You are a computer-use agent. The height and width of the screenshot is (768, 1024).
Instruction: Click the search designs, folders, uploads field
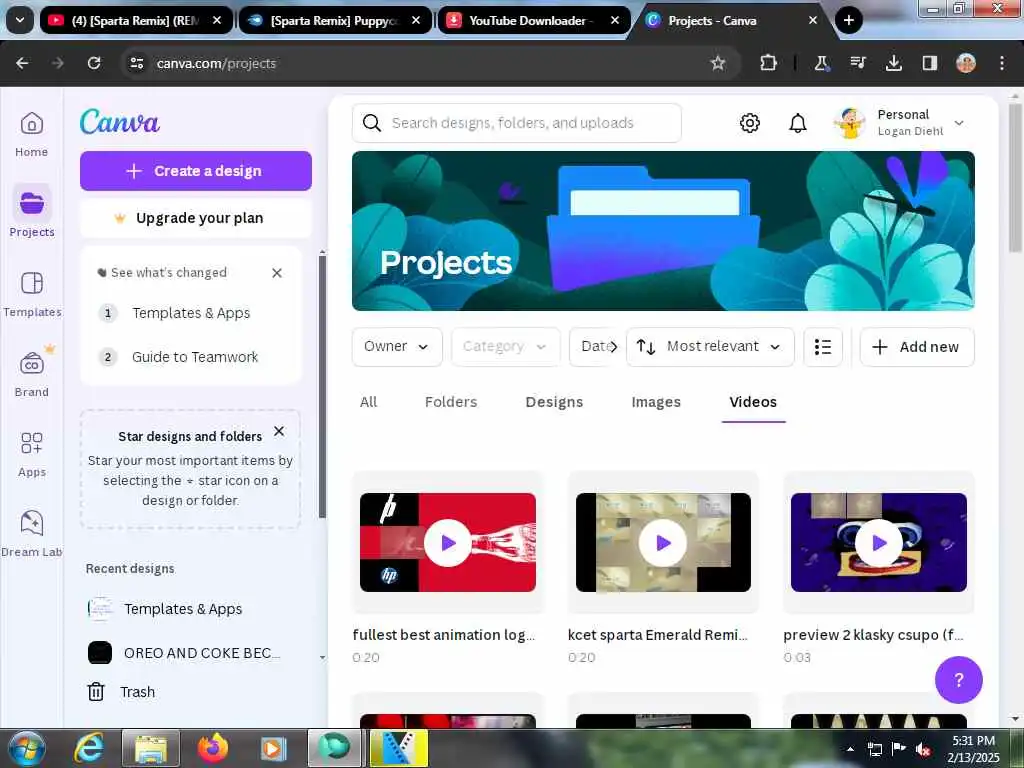coord(517,123)
